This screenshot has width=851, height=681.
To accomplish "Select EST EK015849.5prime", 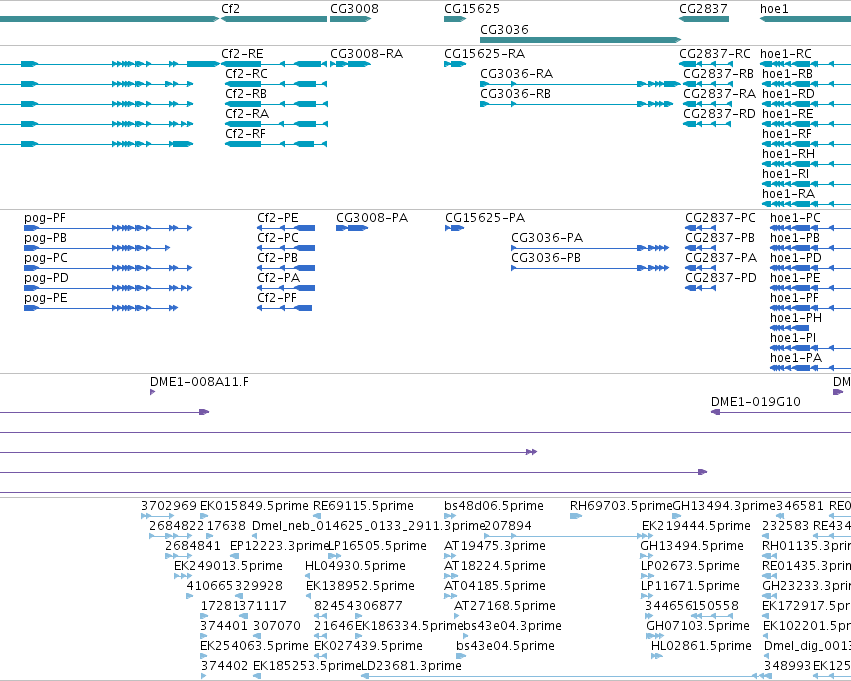I will (254, 506).
